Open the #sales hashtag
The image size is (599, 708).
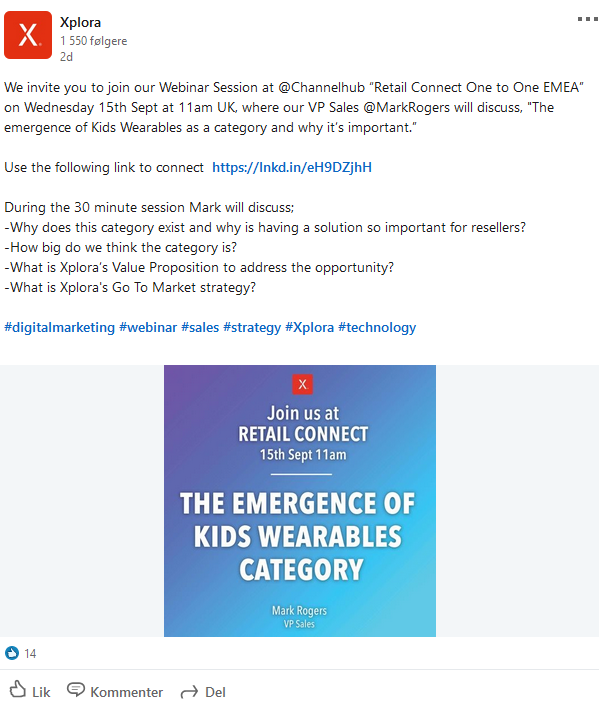pos(200,327)
